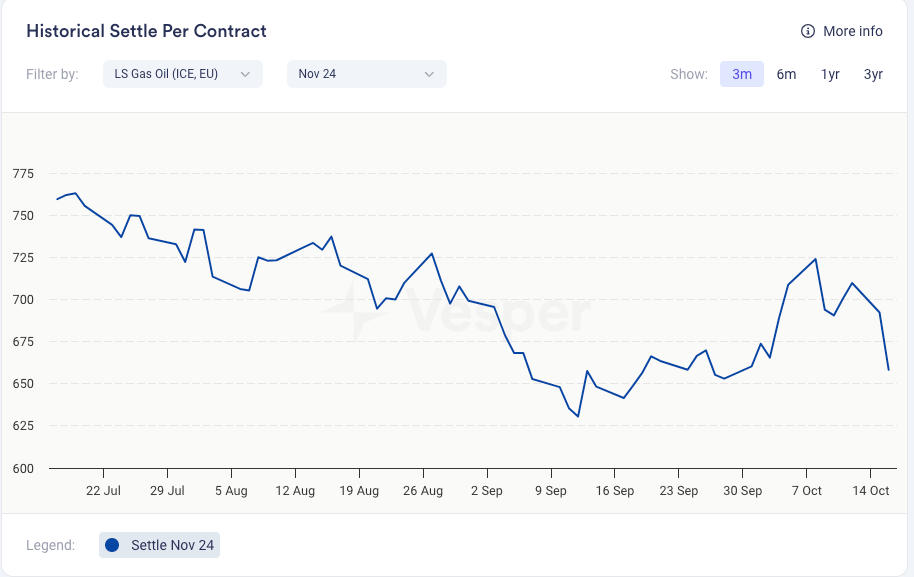Viewport: 914px width, 577px height.
Task: Click the 9 Sep x-axis date label
Action: (x=551, y=491)
